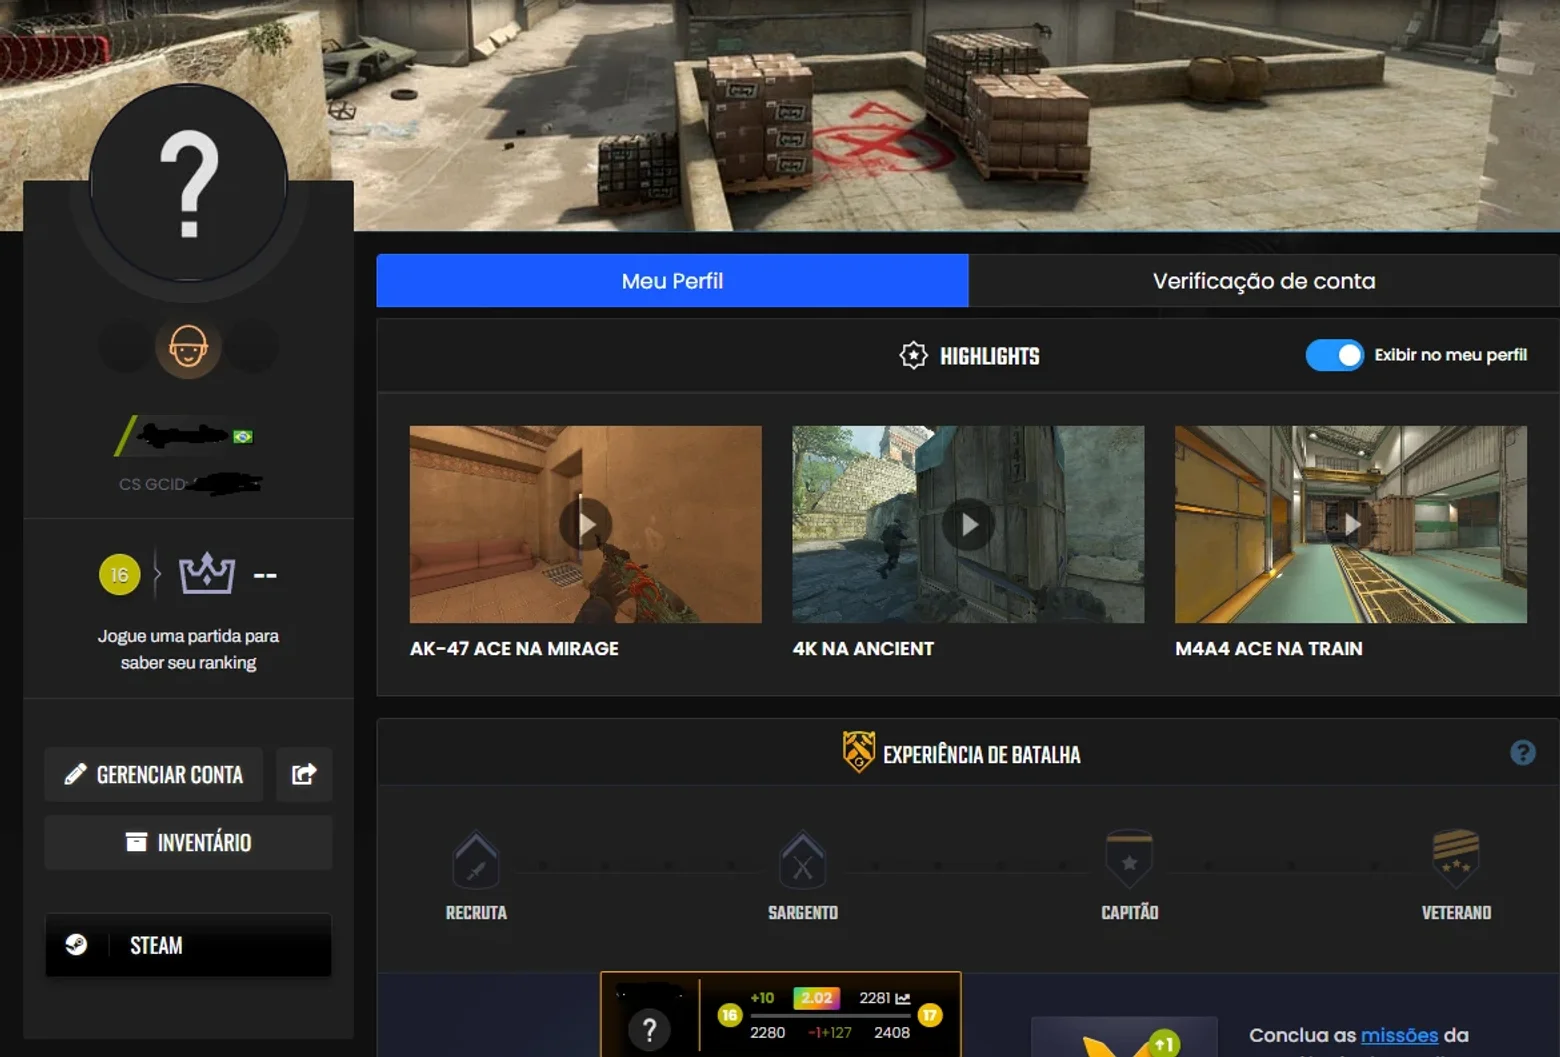This screenshot has height=1057, width=1560.
Task: Click the 2280 rating value
Action: point(767,1032)
